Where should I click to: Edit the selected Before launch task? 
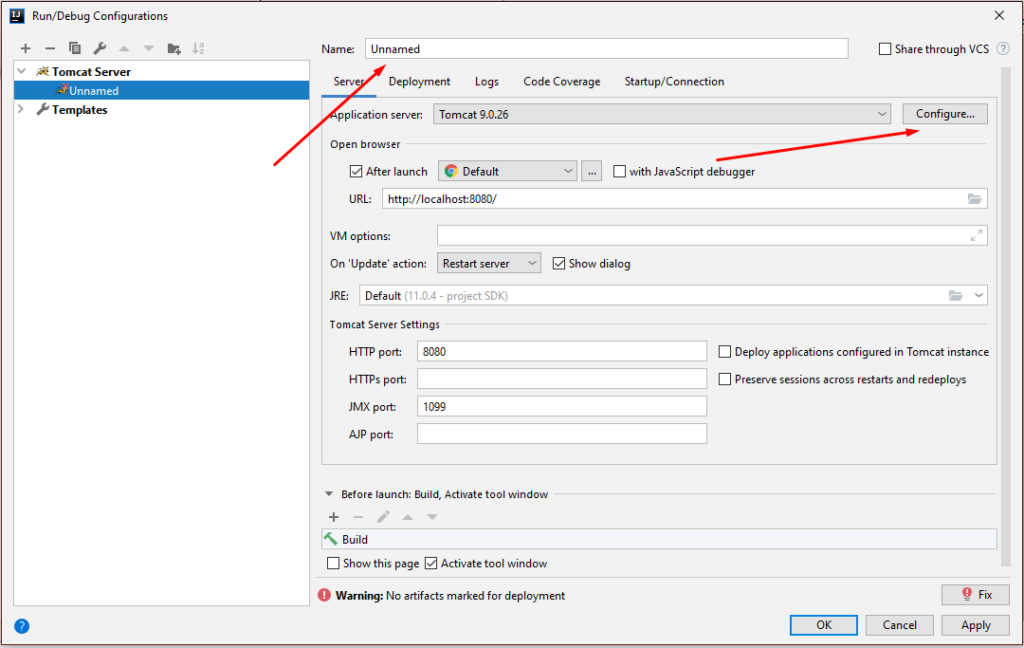383,517
